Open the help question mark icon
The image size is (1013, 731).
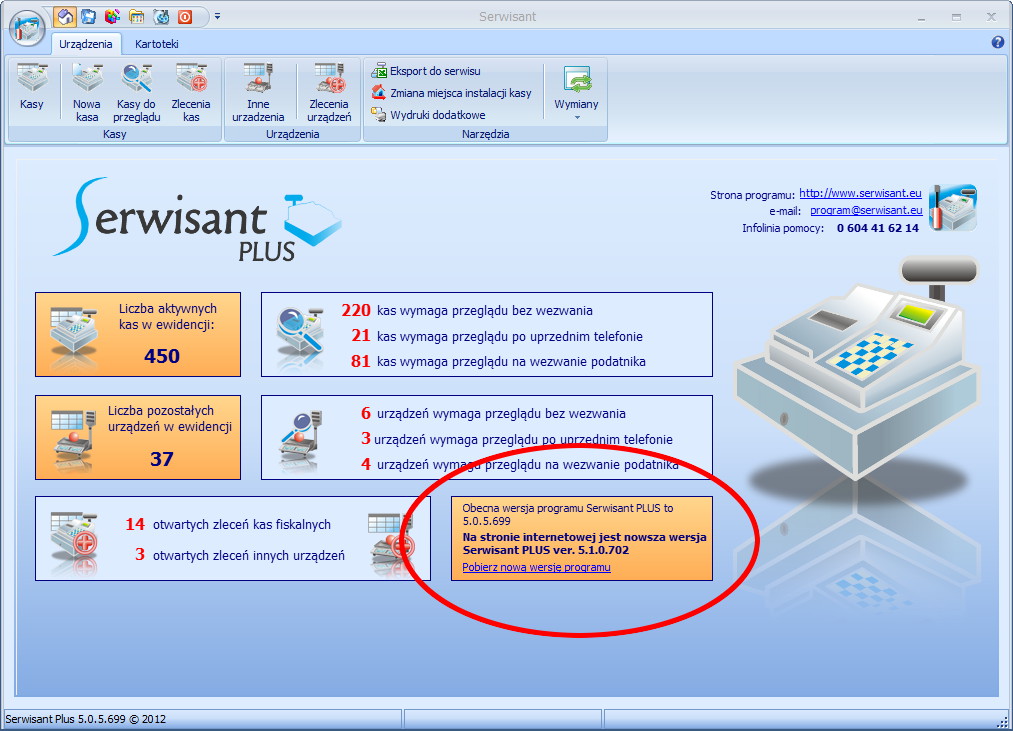(x=997, y=43)
